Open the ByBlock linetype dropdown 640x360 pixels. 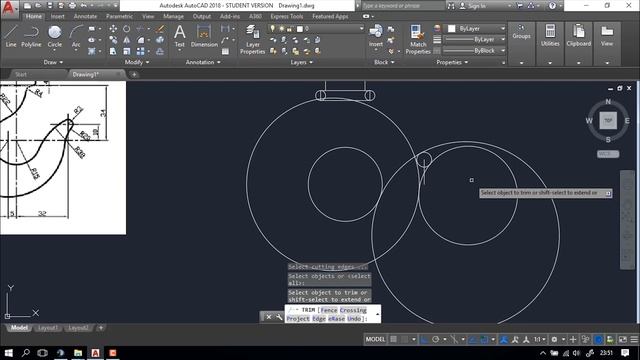click(x=503, y=51)
